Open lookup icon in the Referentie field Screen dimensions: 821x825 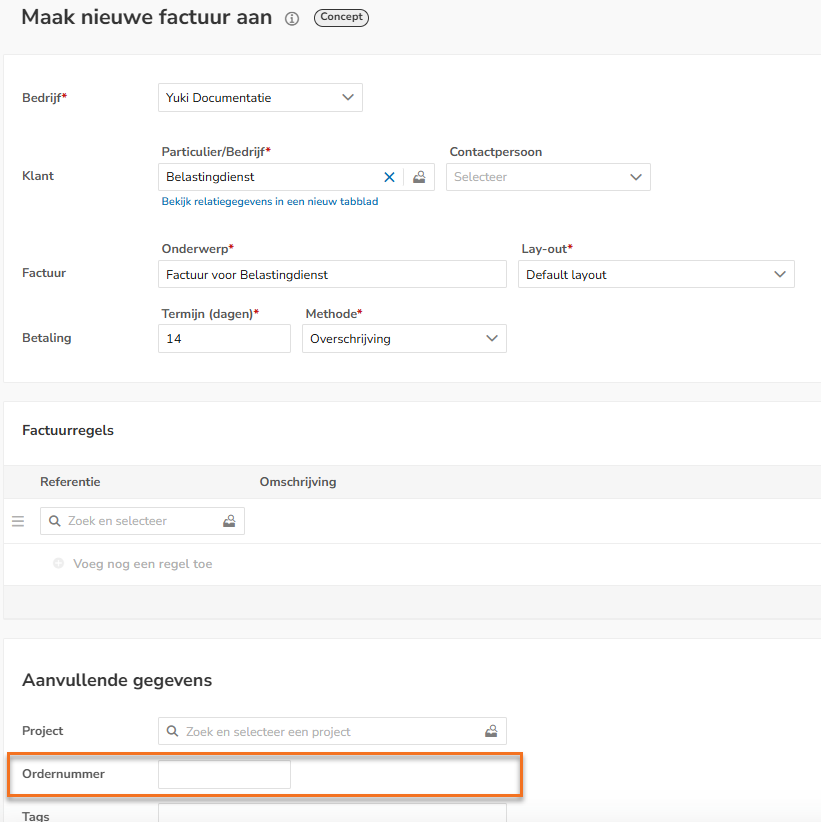pos(229,521)
